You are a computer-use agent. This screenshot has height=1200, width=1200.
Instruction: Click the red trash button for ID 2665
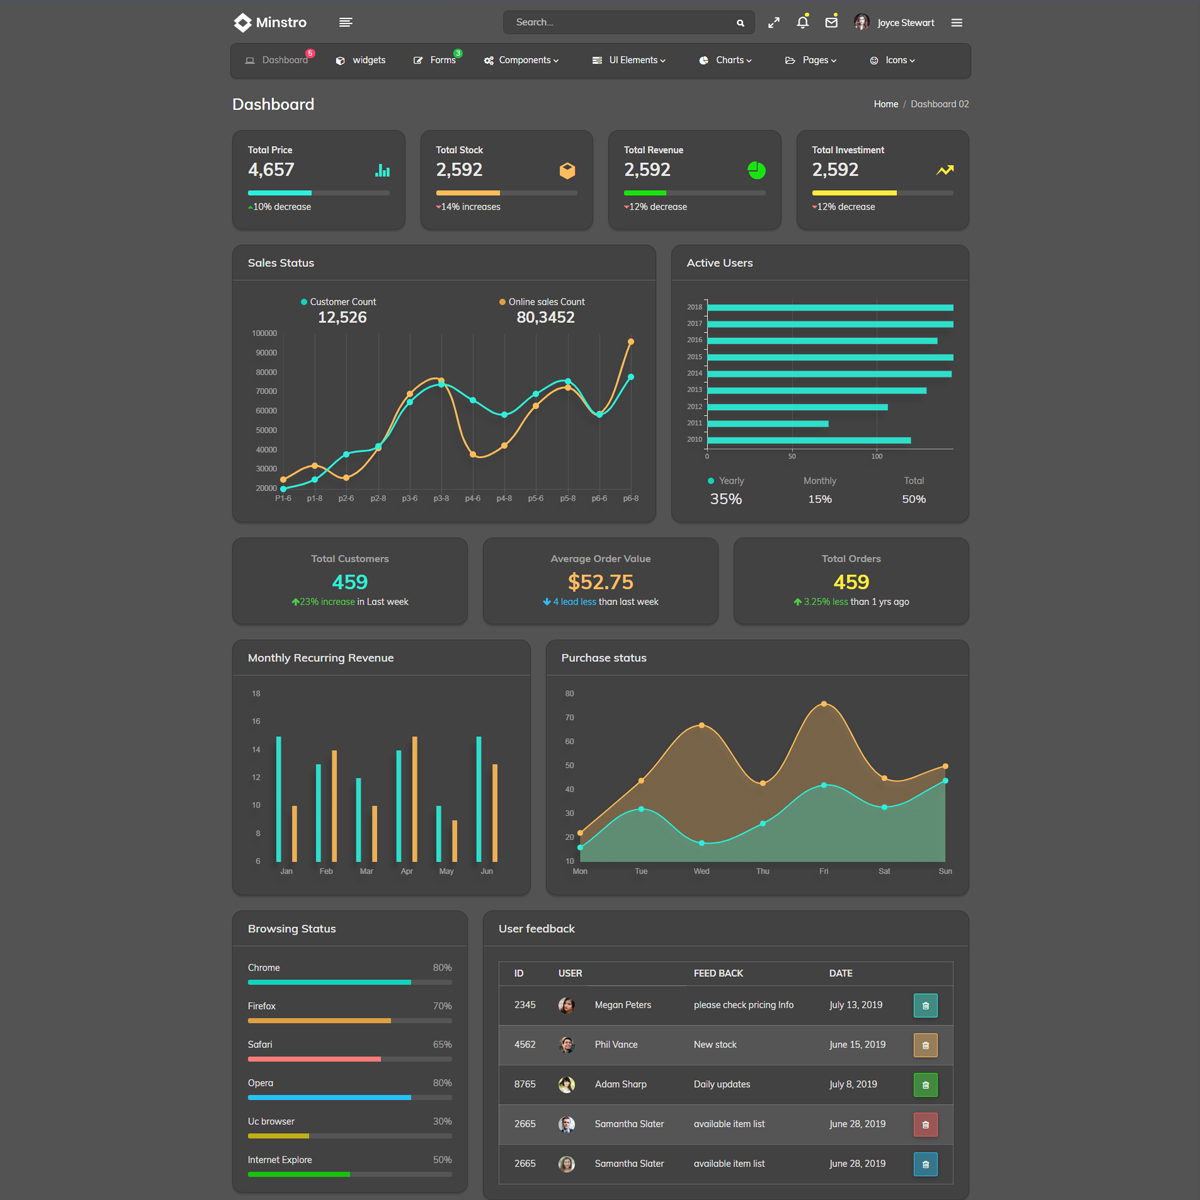point(925,1125)
